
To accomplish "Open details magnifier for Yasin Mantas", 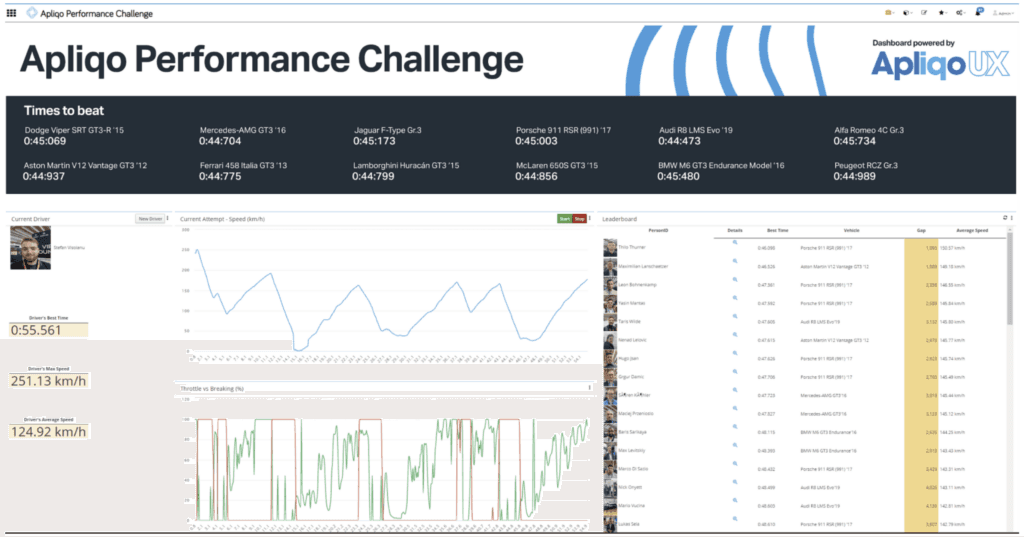I will [x=735, y=297].
